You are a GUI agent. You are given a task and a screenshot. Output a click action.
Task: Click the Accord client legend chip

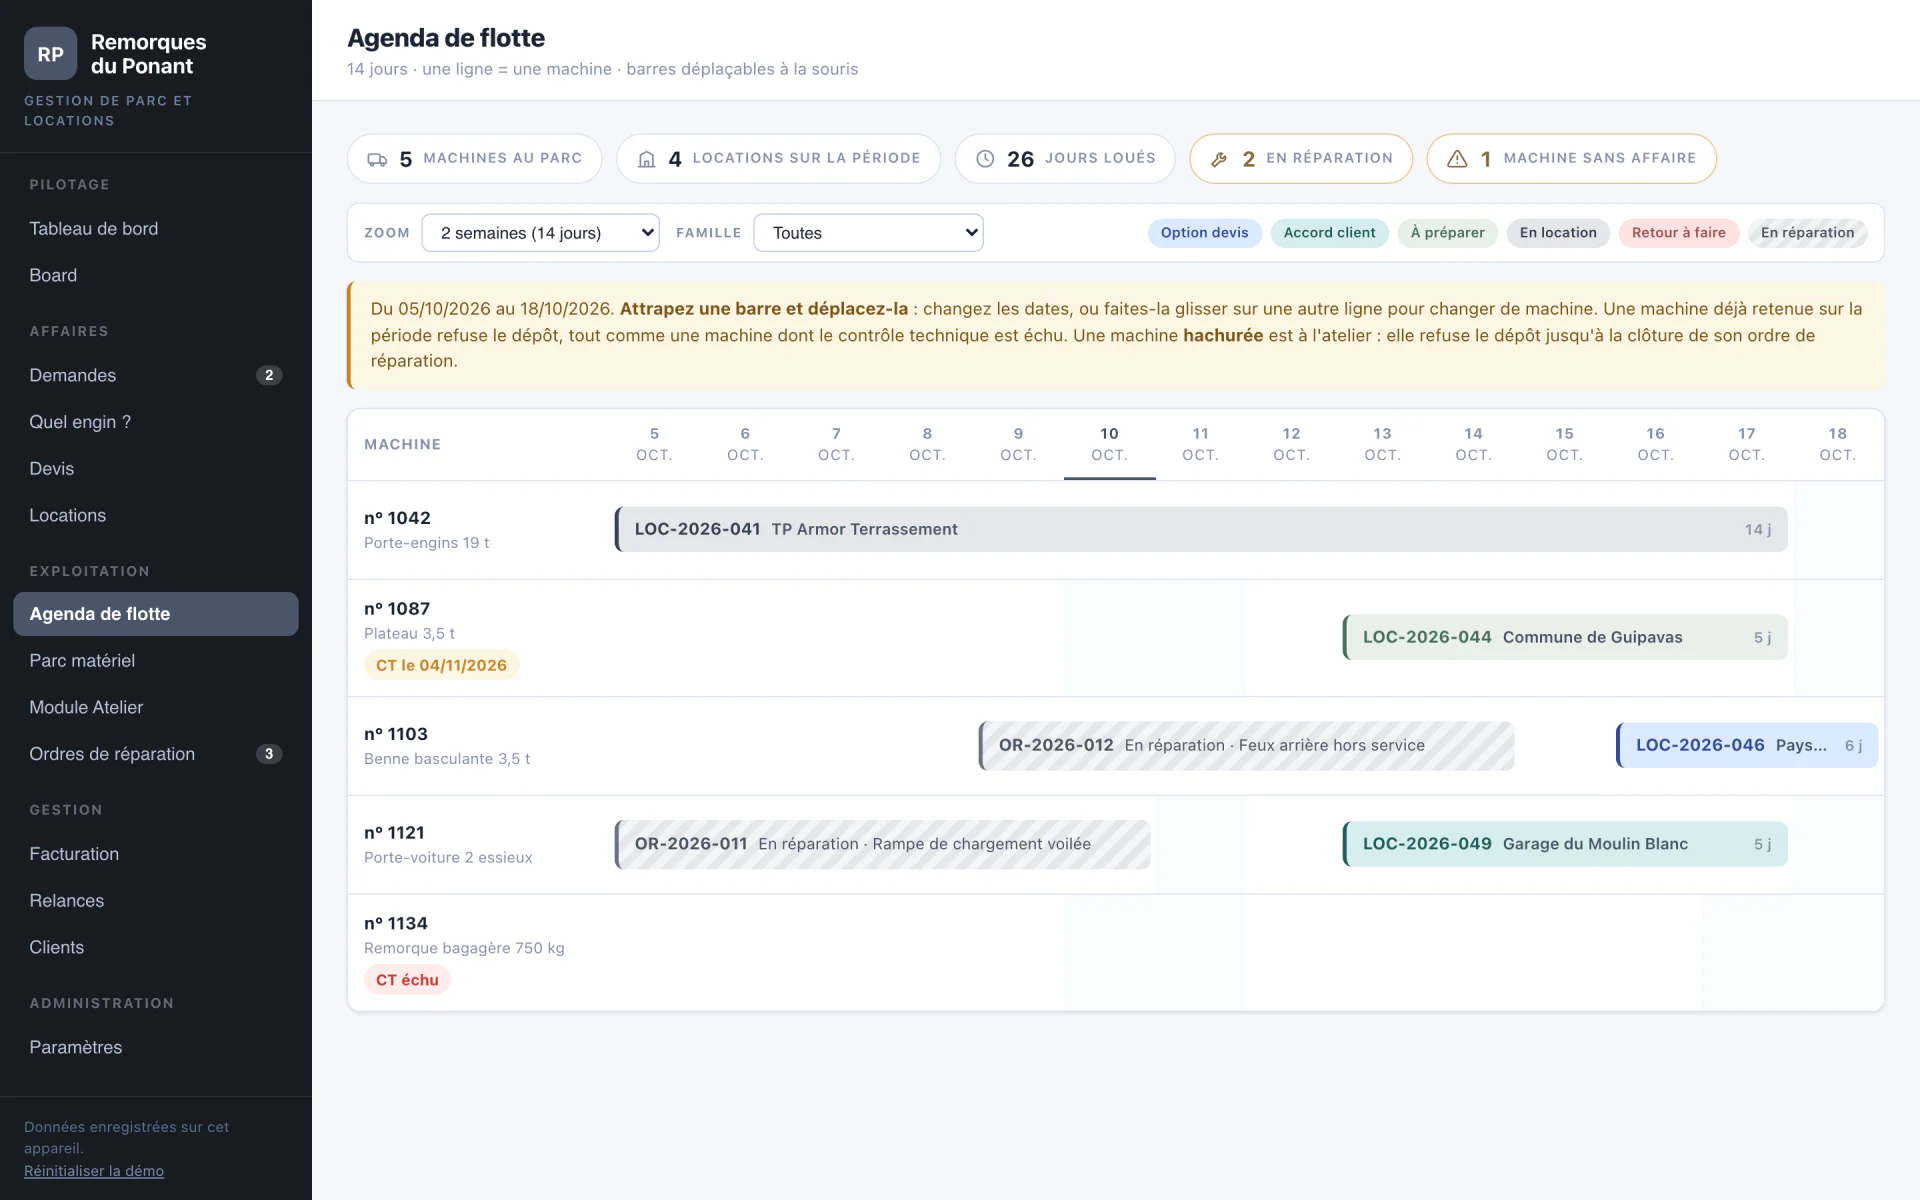[1329, 233]
